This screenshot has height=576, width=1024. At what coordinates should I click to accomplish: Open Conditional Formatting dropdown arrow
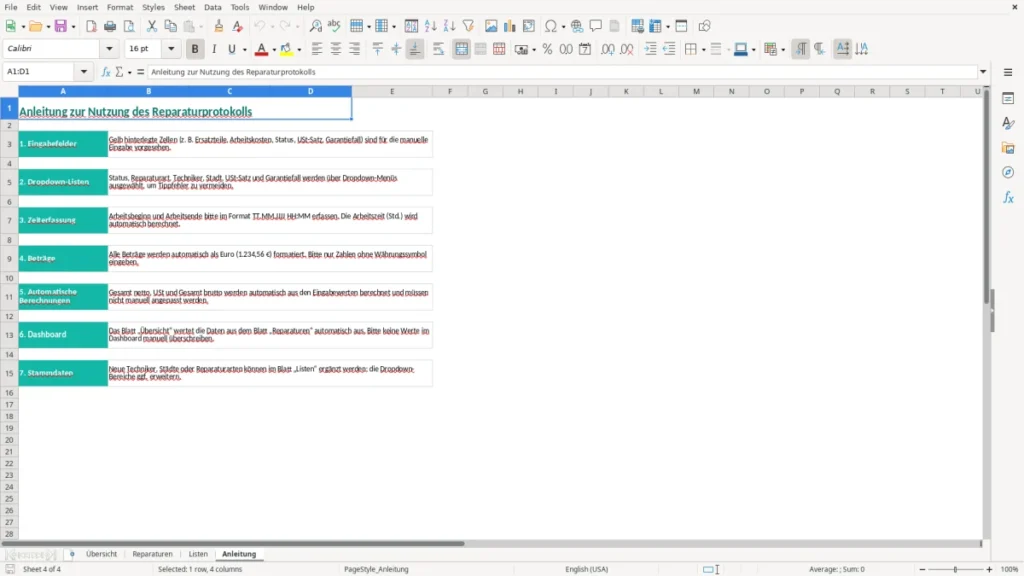(783, 50)
